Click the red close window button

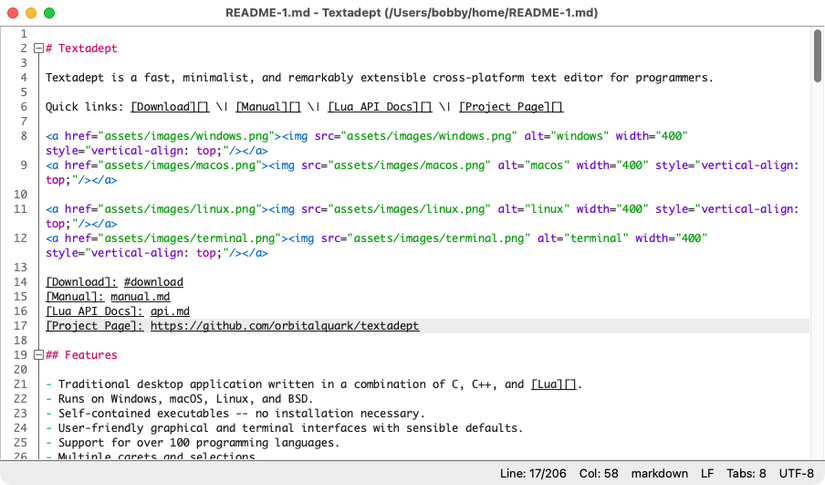[x=13, y=13]
